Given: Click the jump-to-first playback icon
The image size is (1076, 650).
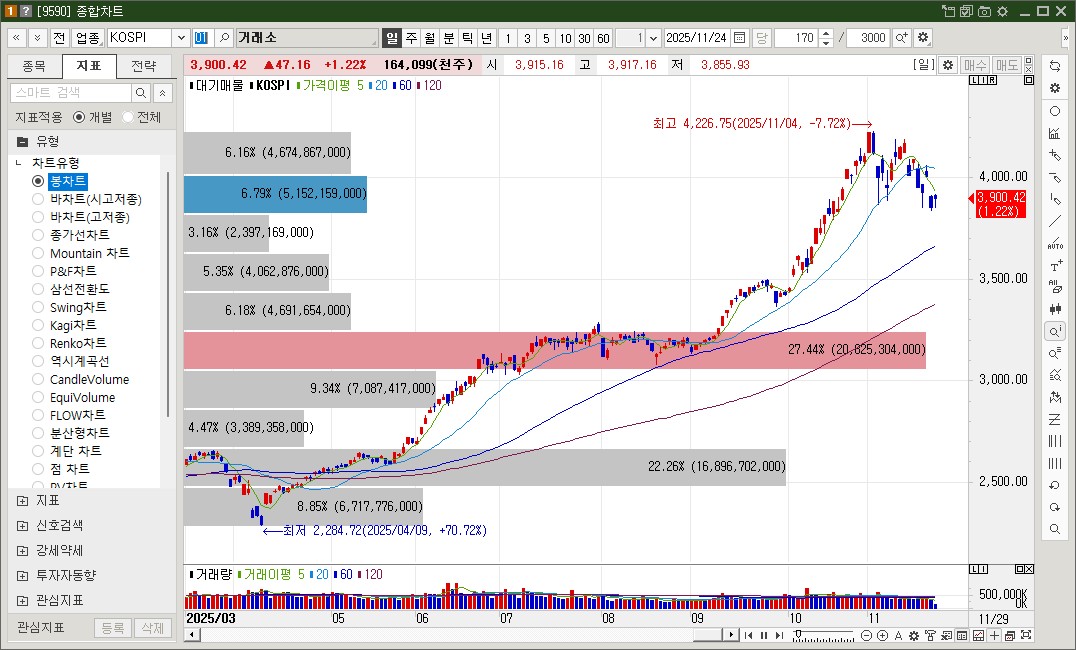Looking at the screenshot, I should [749, 636].
